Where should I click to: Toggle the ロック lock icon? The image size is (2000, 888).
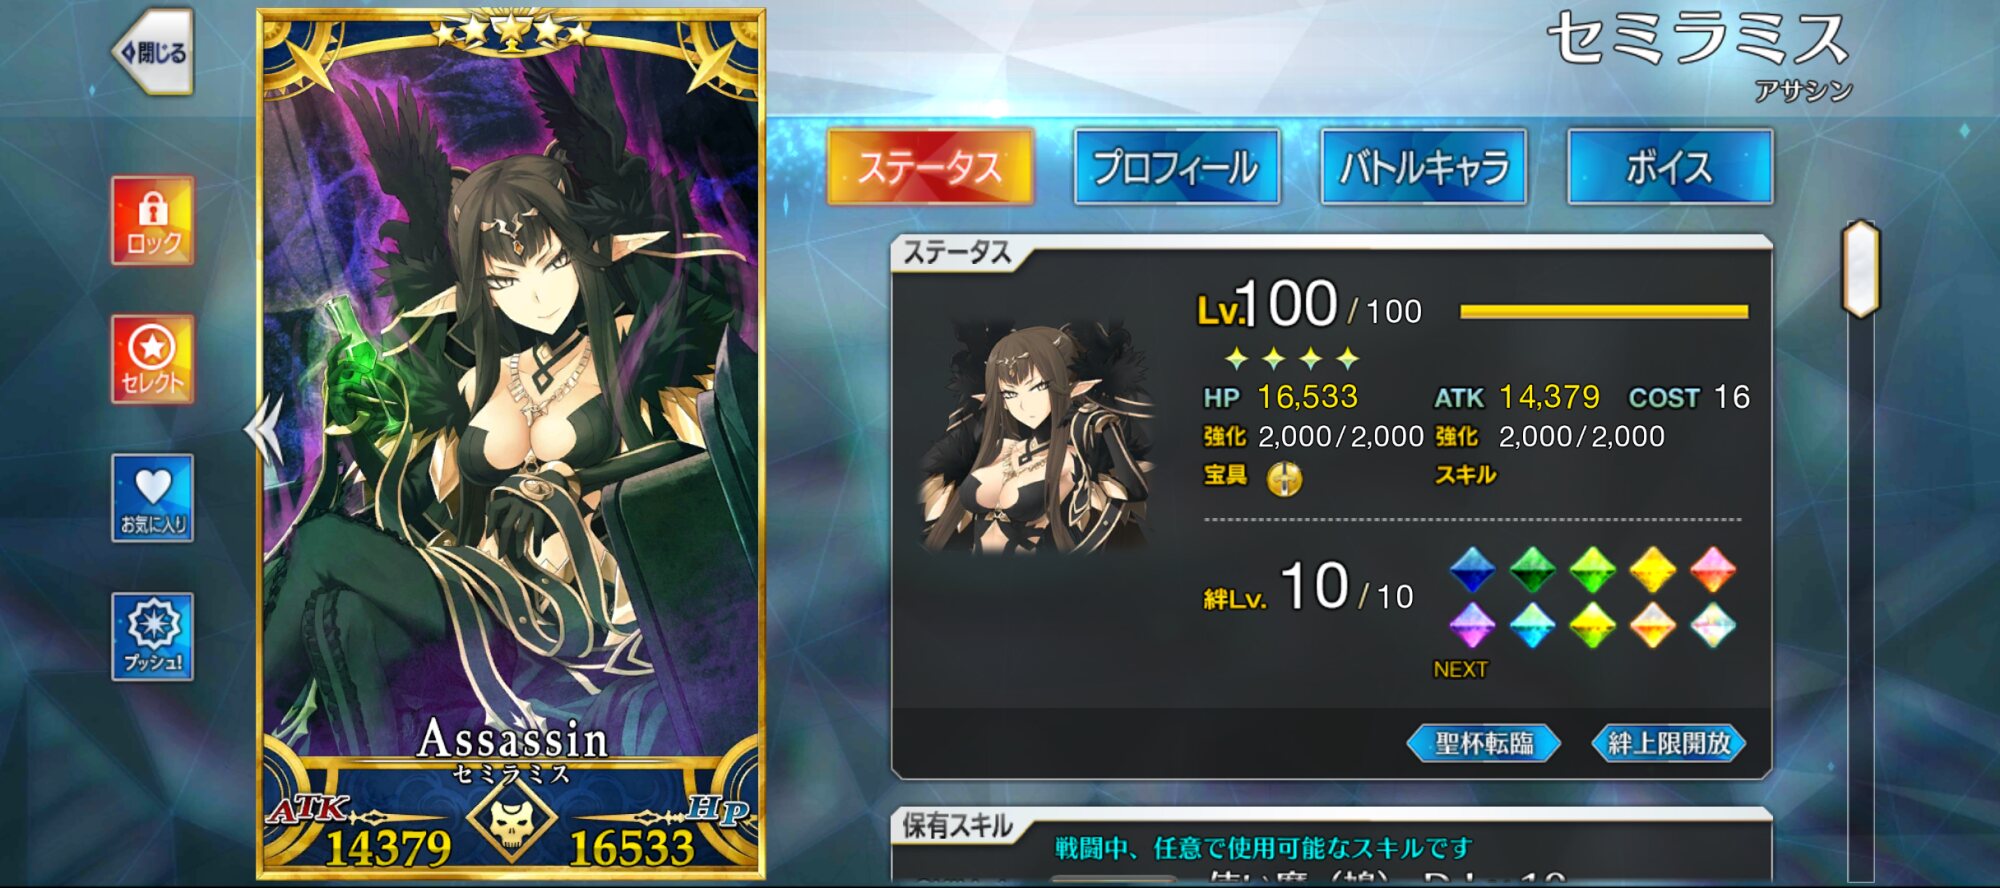[x=152, y=220]
